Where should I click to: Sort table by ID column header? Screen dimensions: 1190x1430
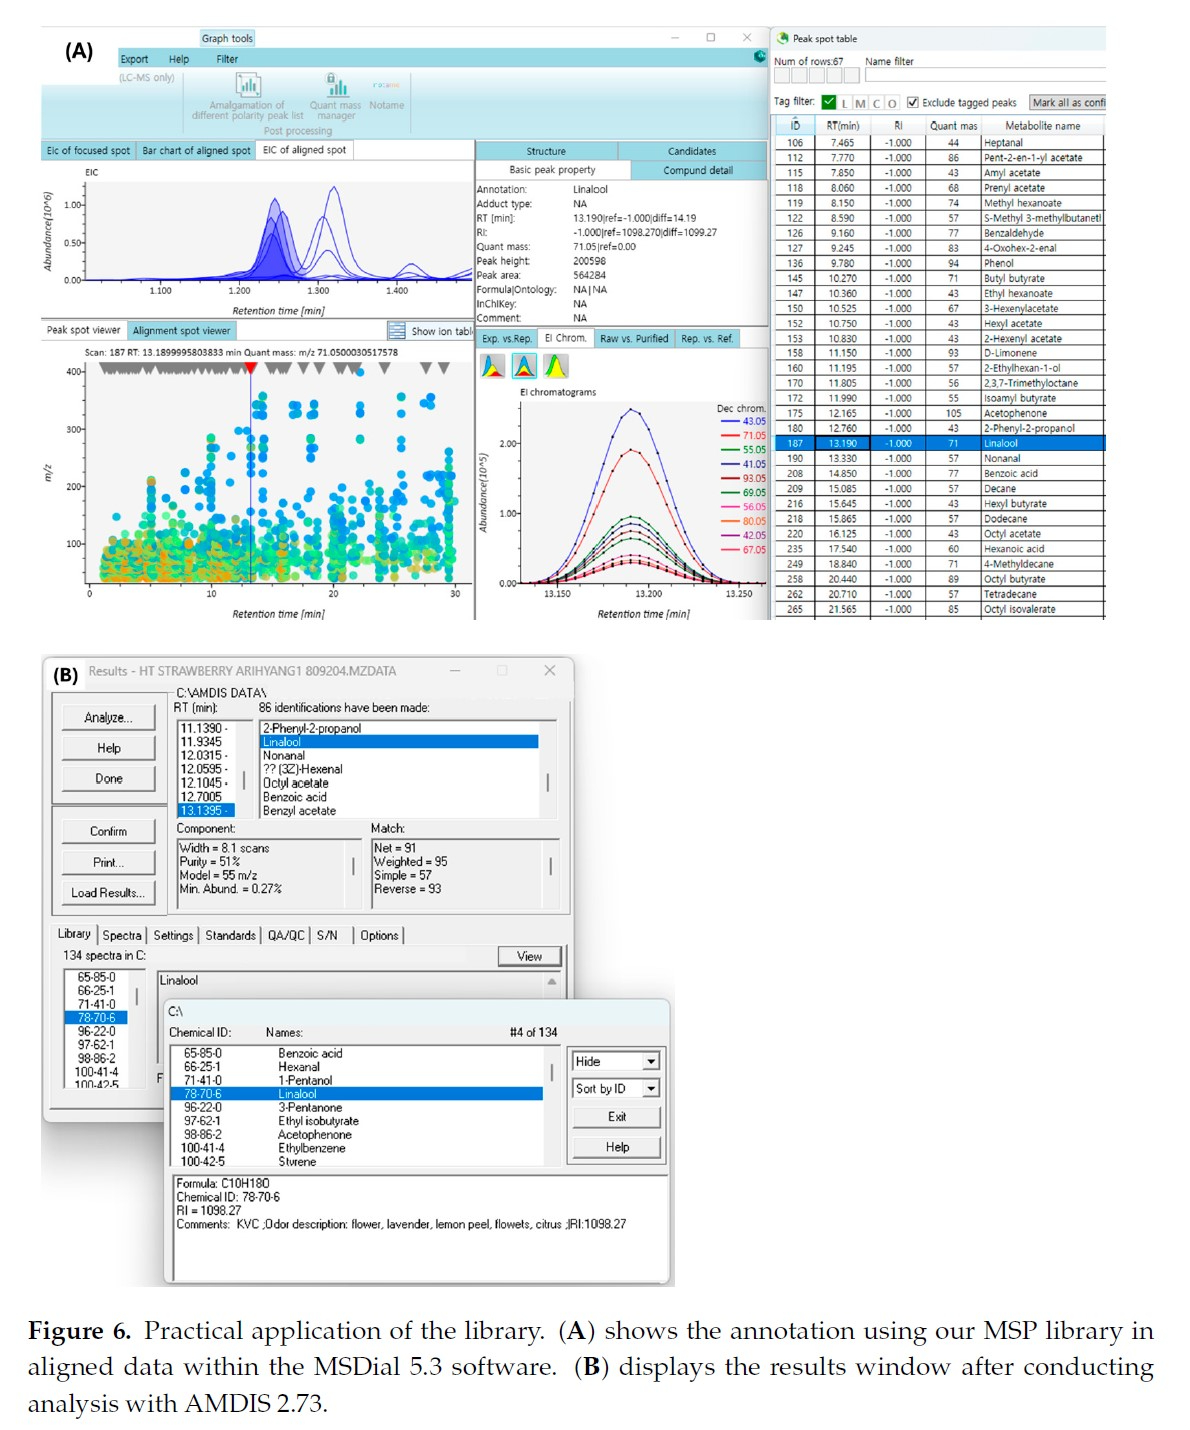point(795,126)
